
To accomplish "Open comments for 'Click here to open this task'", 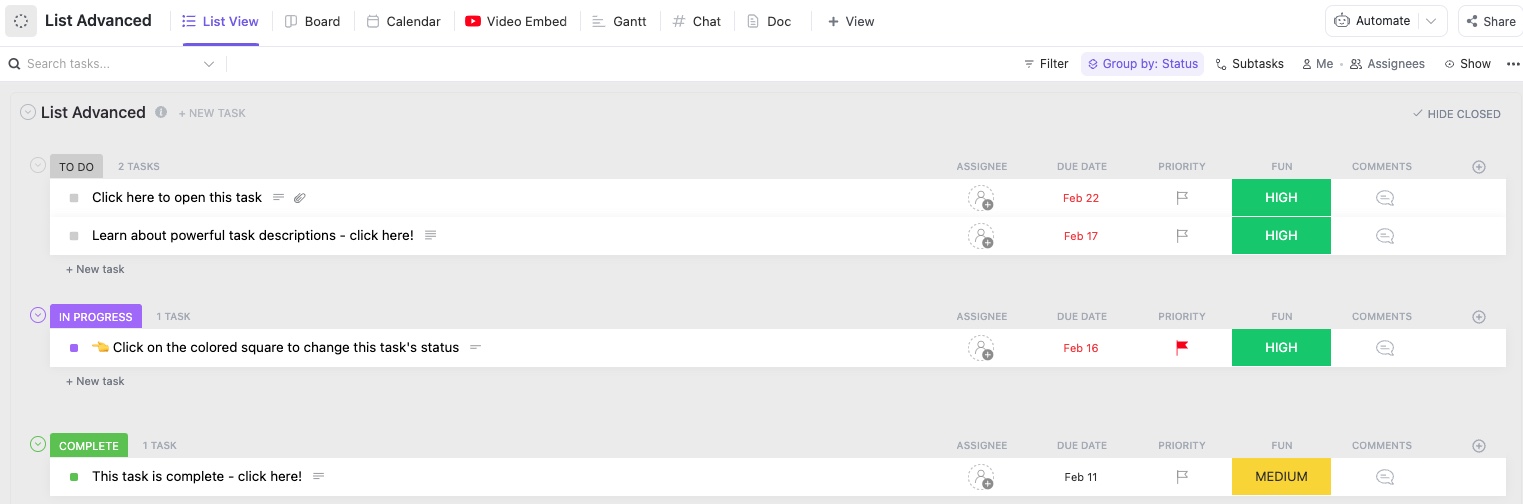I will click(x=1385, y=198).
